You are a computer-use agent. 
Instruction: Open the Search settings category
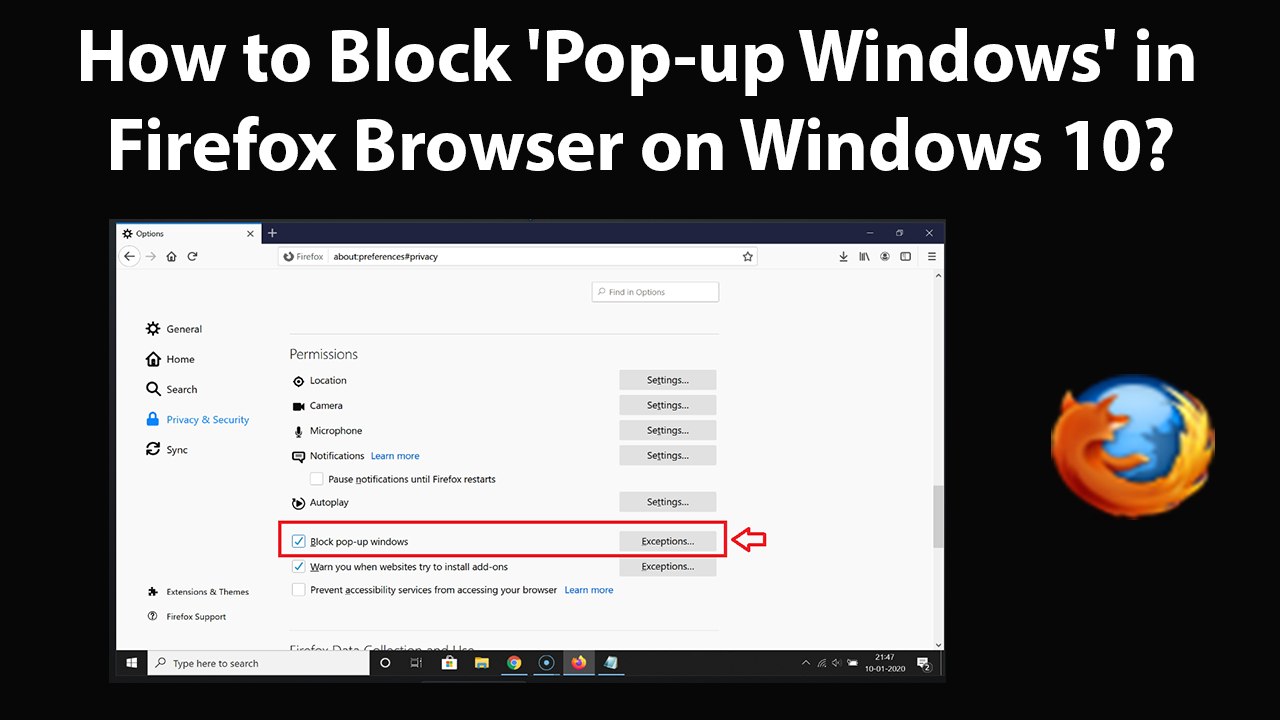point(171,389)
